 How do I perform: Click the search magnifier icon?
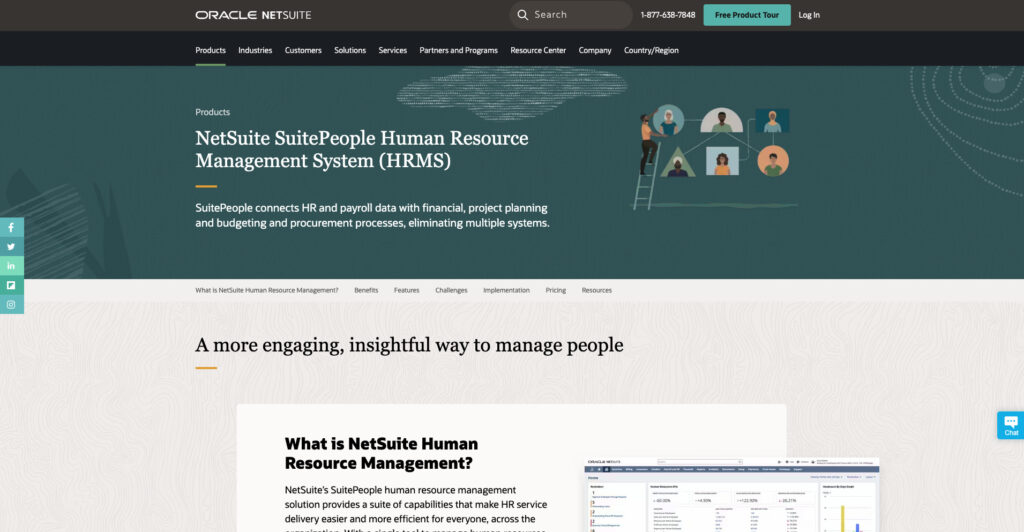coord(522,15)
